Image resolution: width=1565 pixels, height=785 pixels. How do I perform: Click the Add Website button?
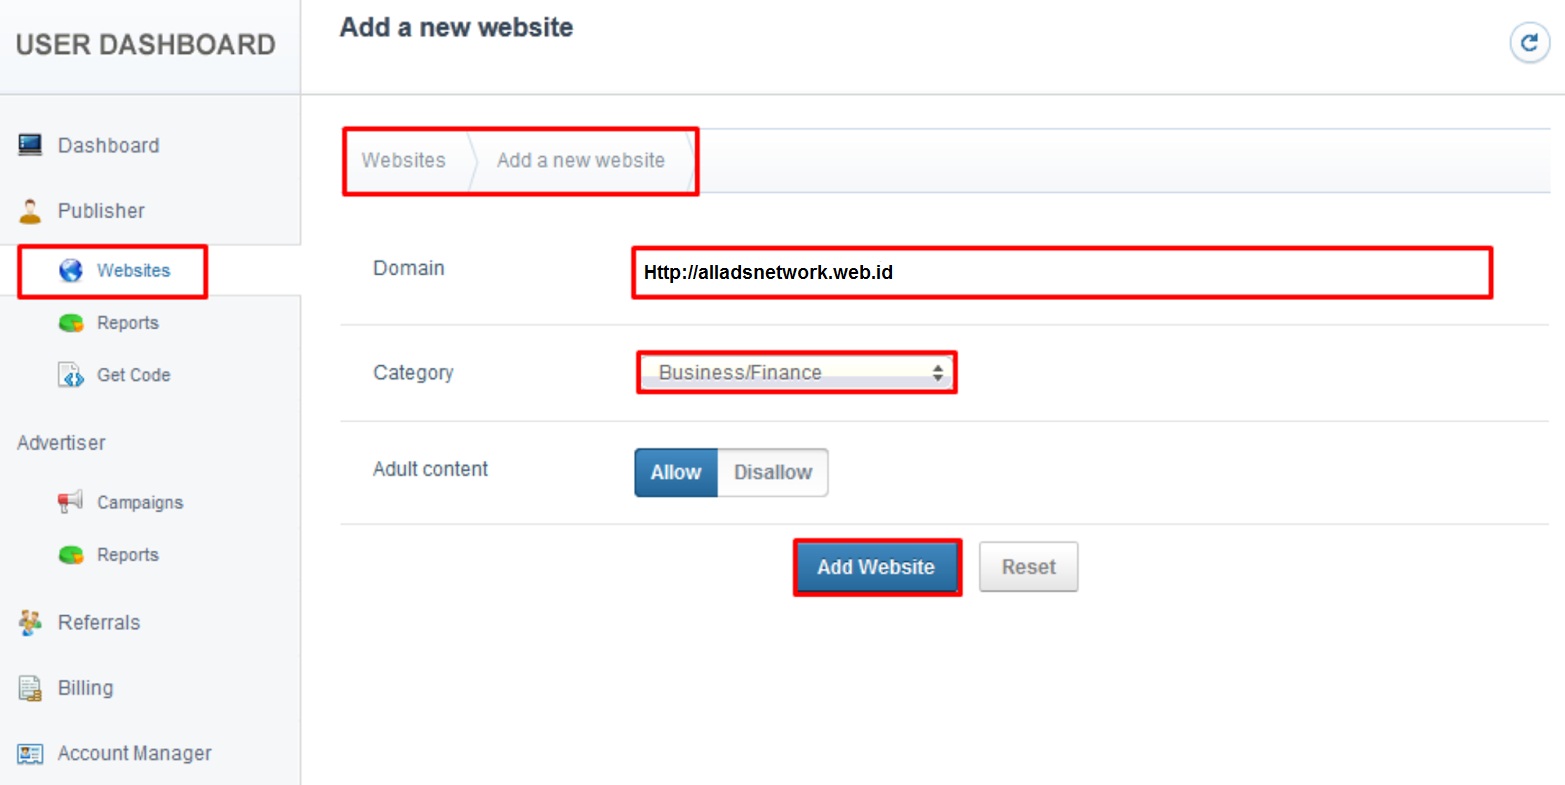pos(876,567)
